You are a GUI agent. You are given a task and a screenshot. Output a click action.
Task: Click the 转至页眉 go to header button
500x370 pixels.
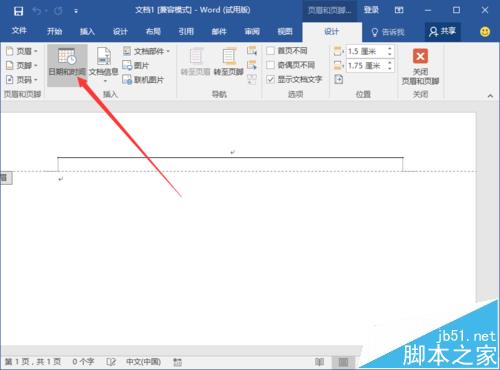(195, 62)
